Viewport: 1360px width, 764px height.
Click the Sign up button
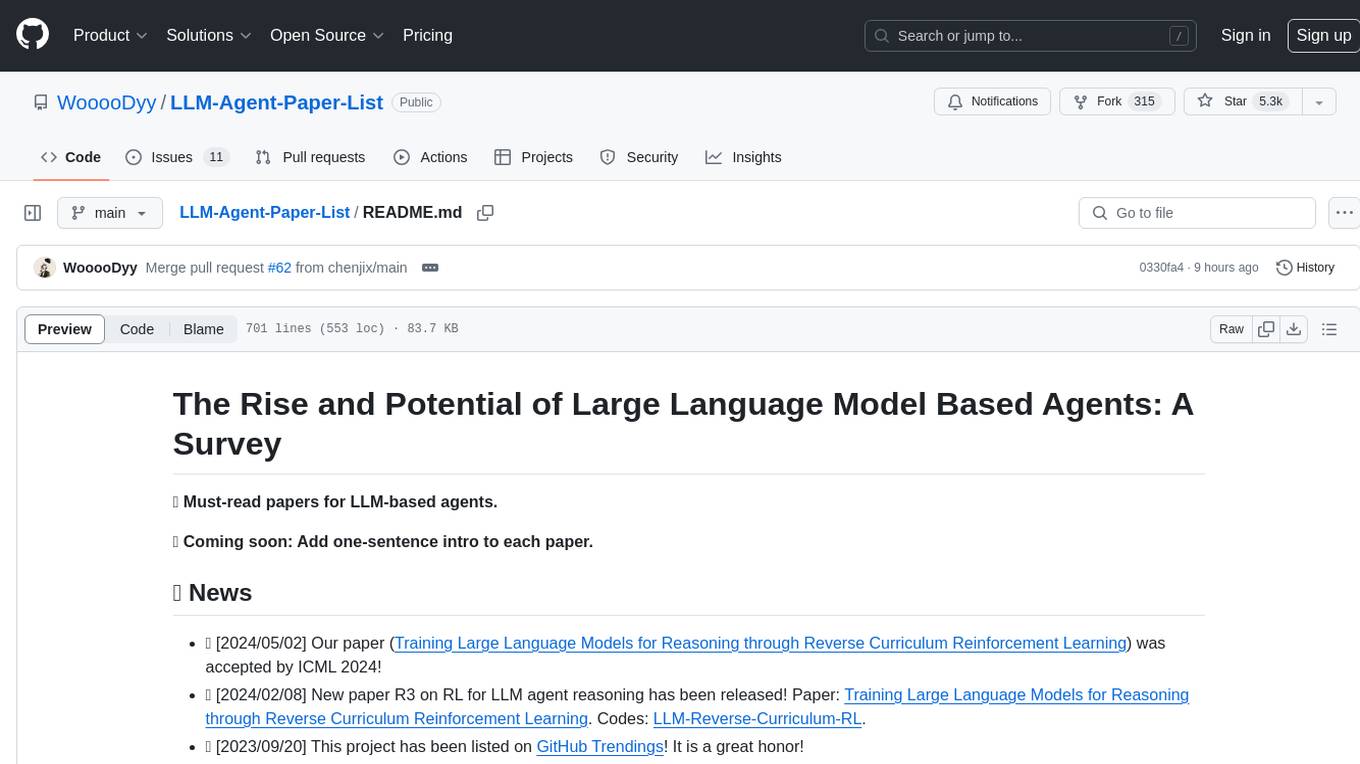coord(1323,35)
